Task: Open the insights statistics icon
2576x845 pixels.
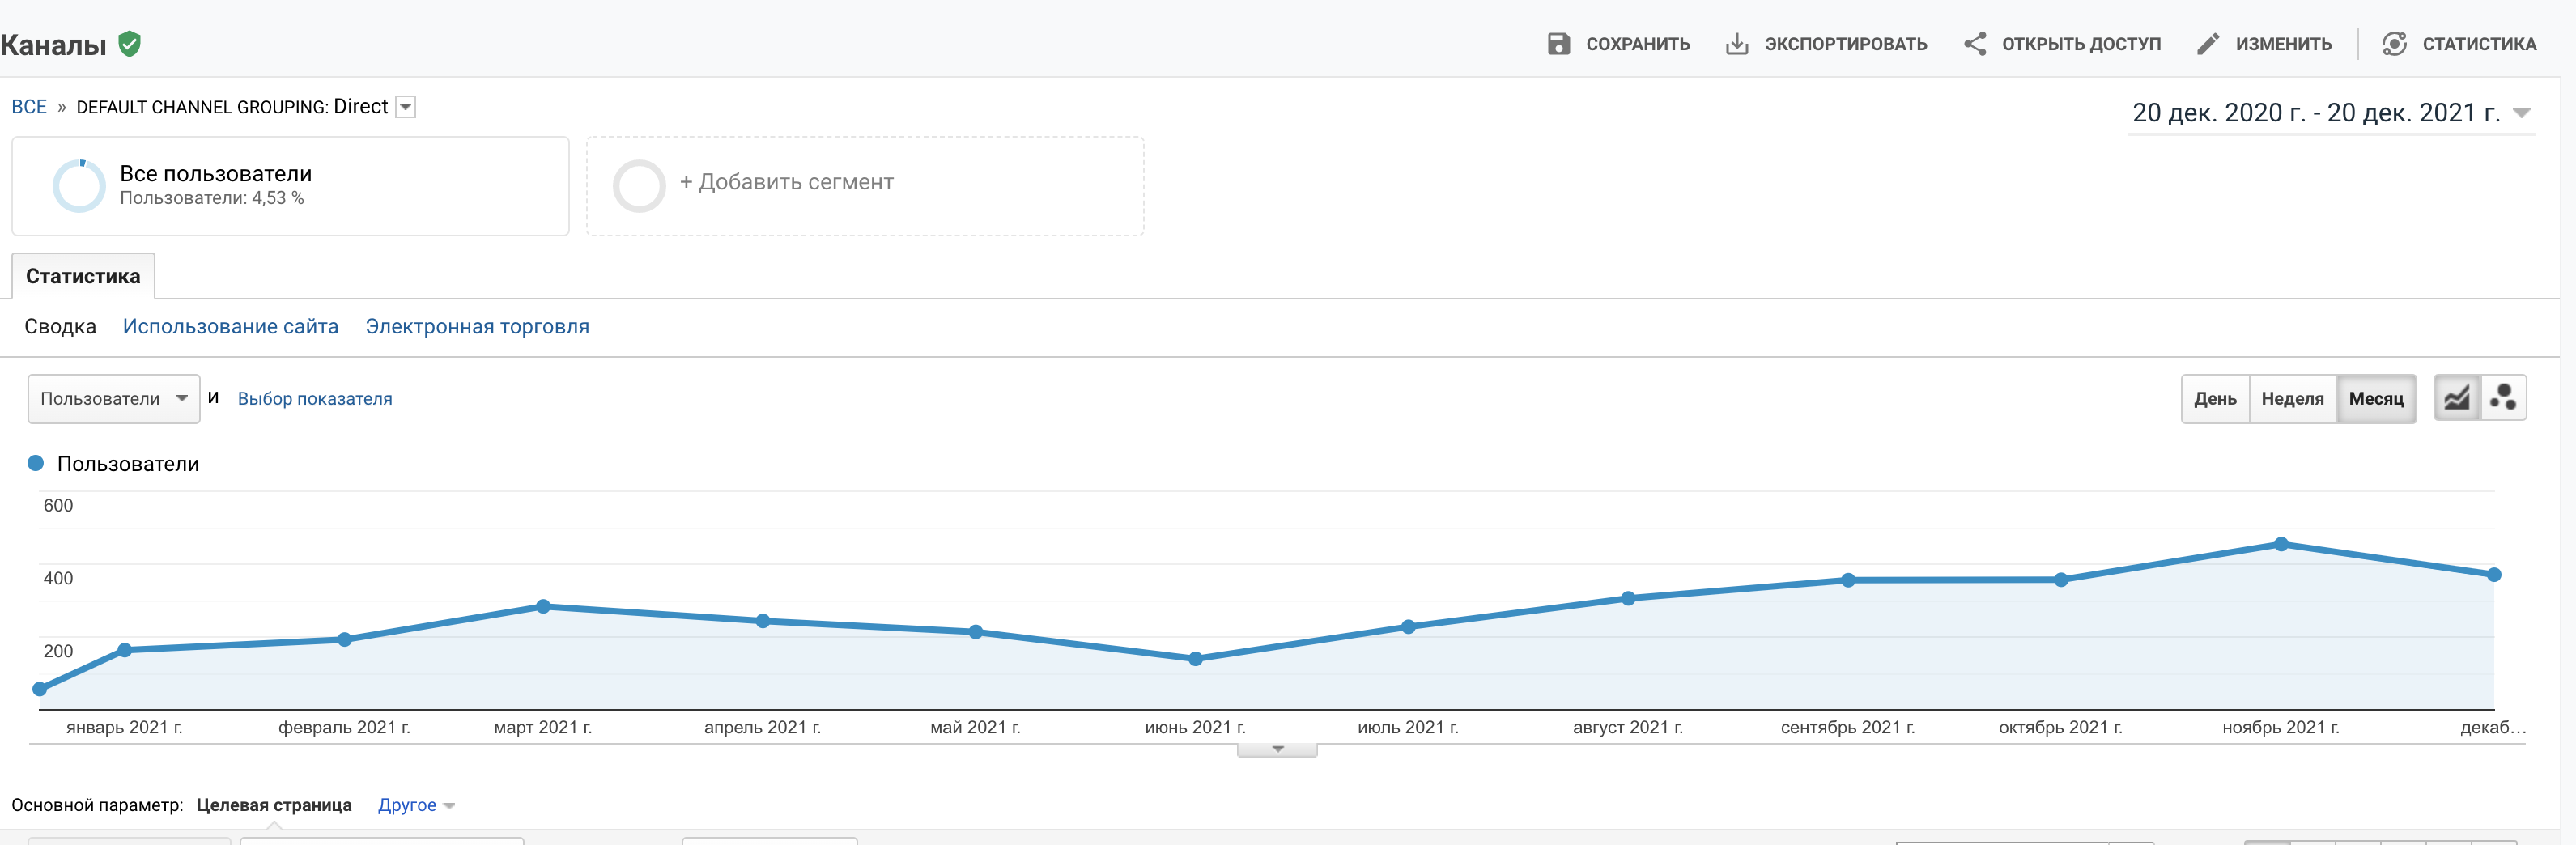Action: (x=2394, y=44)
